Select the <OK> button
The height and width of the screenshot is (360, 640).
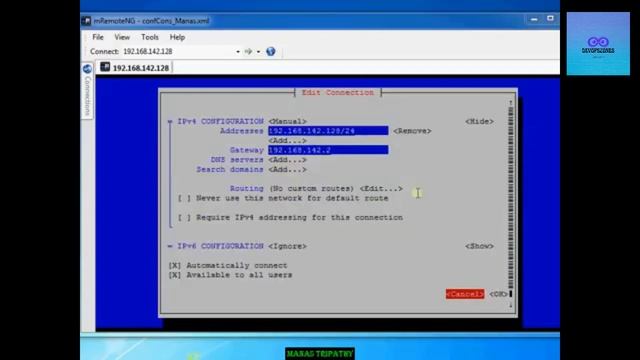coord(498,294)
